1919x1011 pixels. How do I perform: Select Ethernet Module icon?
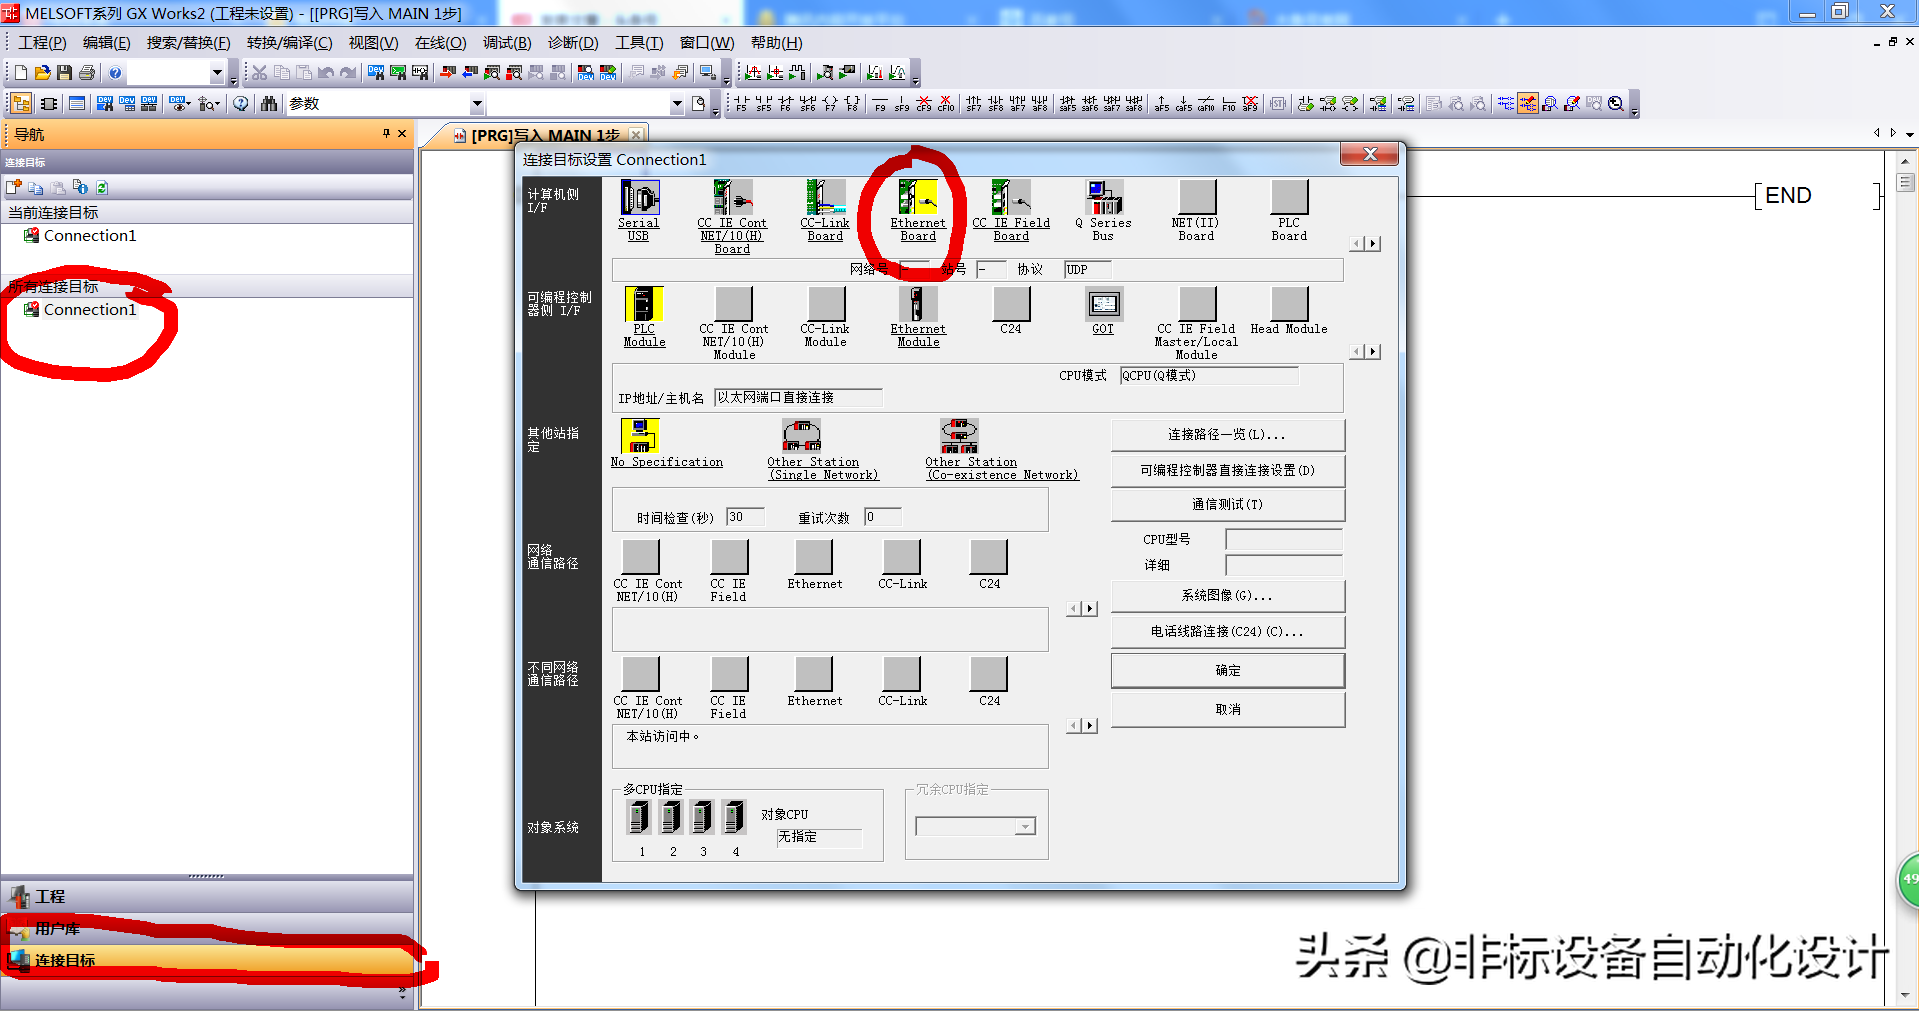(918, 304)
